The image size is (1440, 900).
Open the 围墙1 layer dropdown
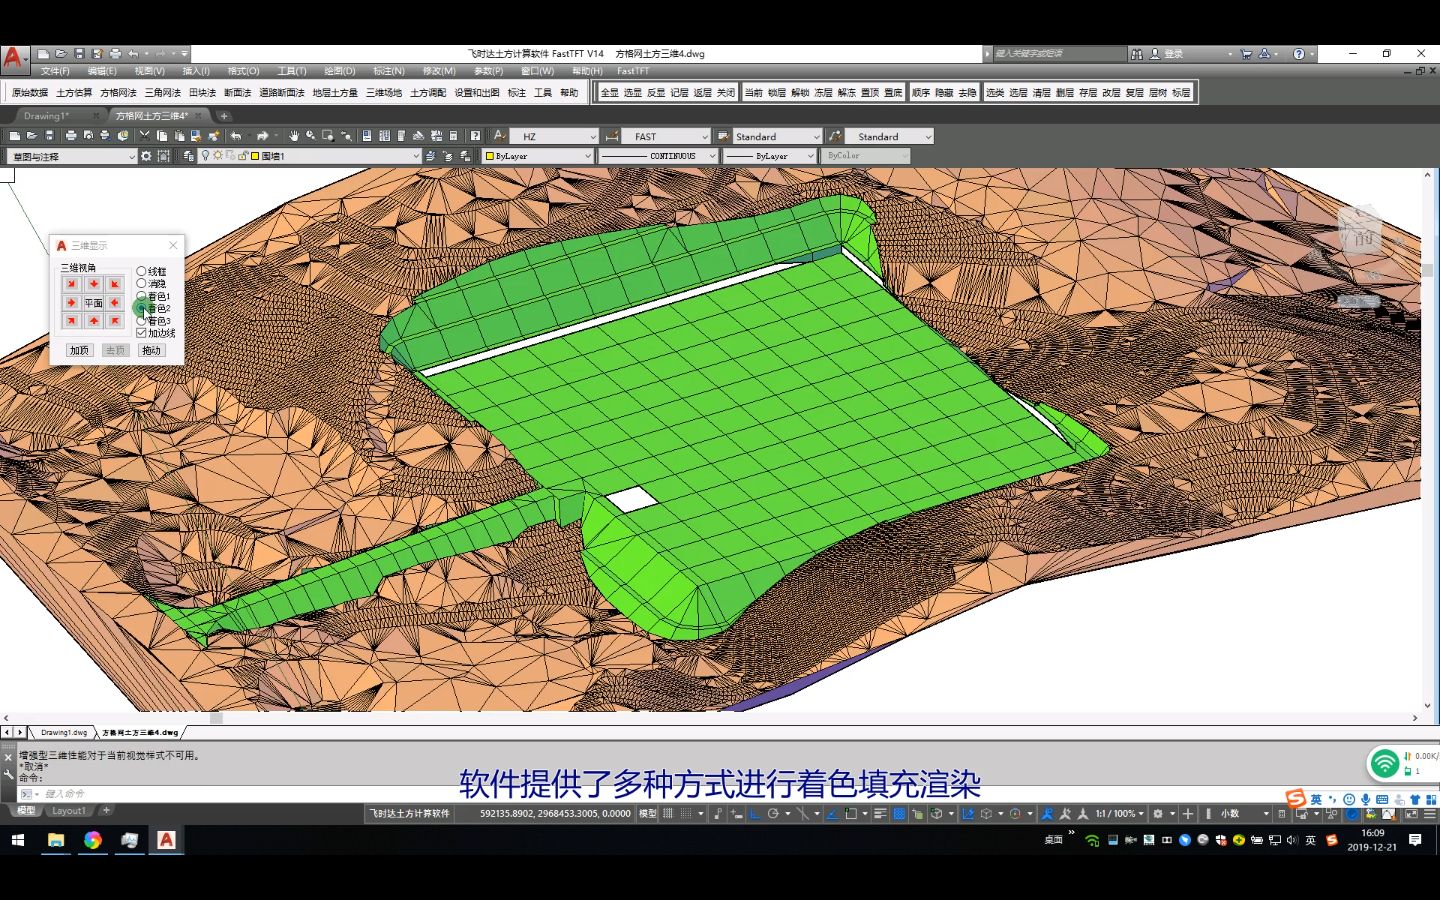click(310, 156)
